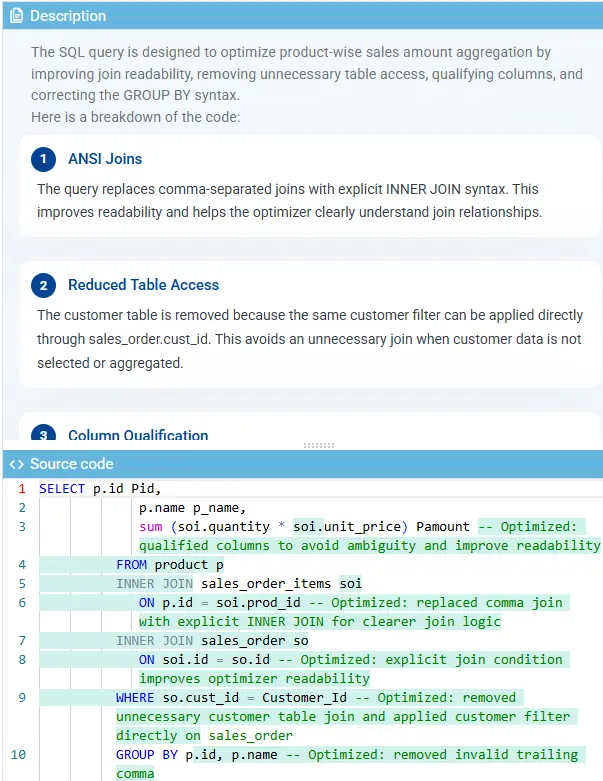Screen dimensions: 603x781
Task: Click line number 10 in source code
Action: (x=18, y=755)
